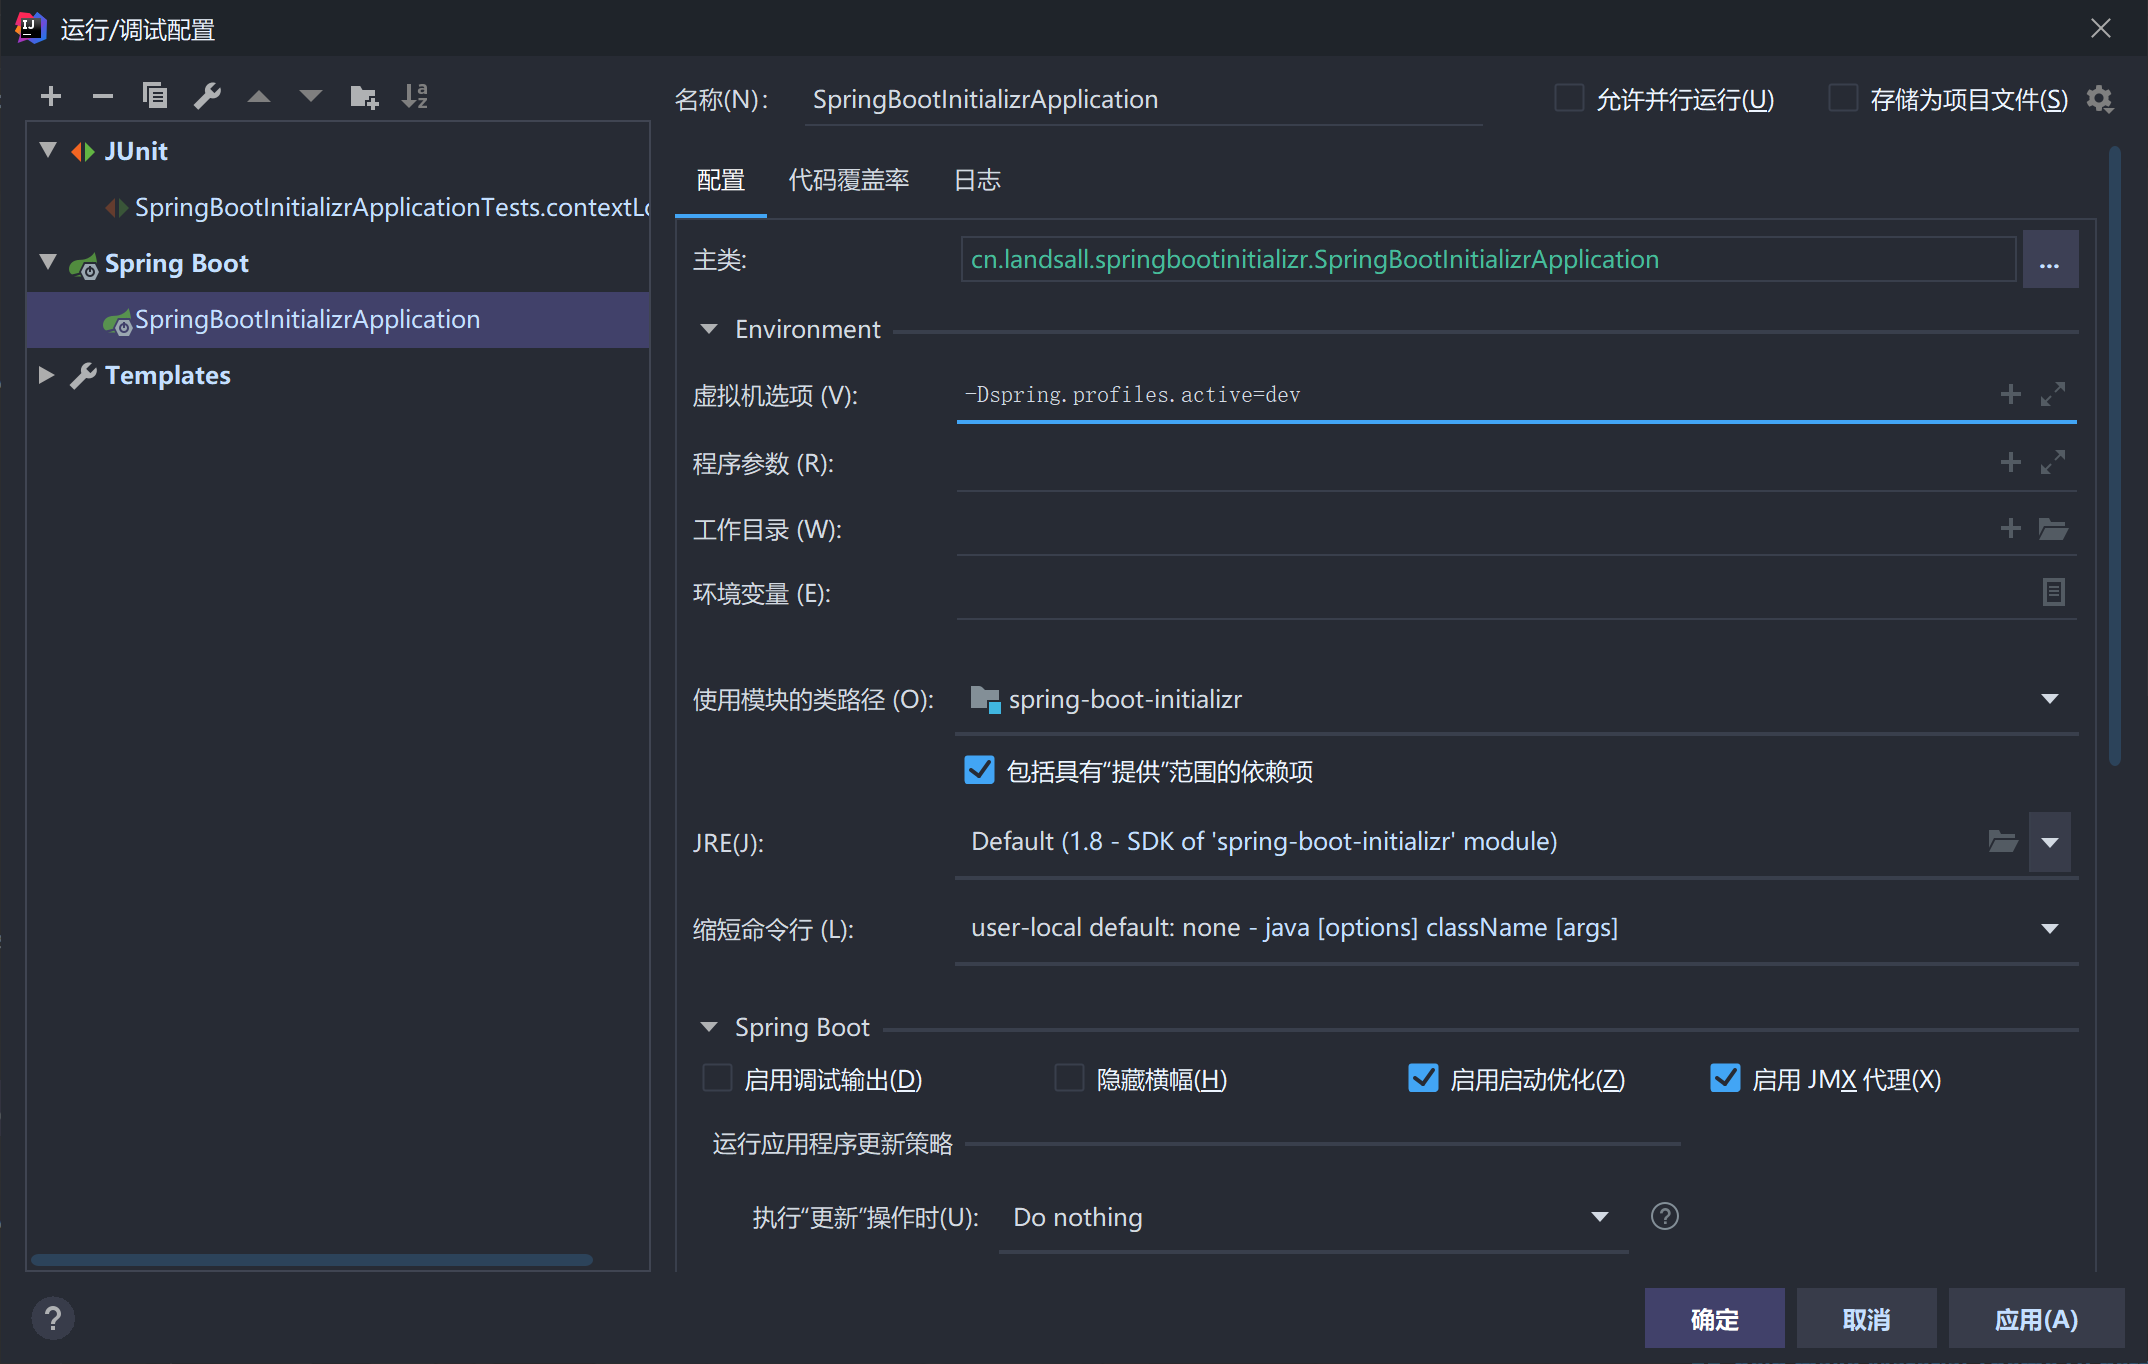This screenshot has height=1364, width=2148.
Task: Open the JRE dropdown arrow
Action: (x=2050, y=842)
